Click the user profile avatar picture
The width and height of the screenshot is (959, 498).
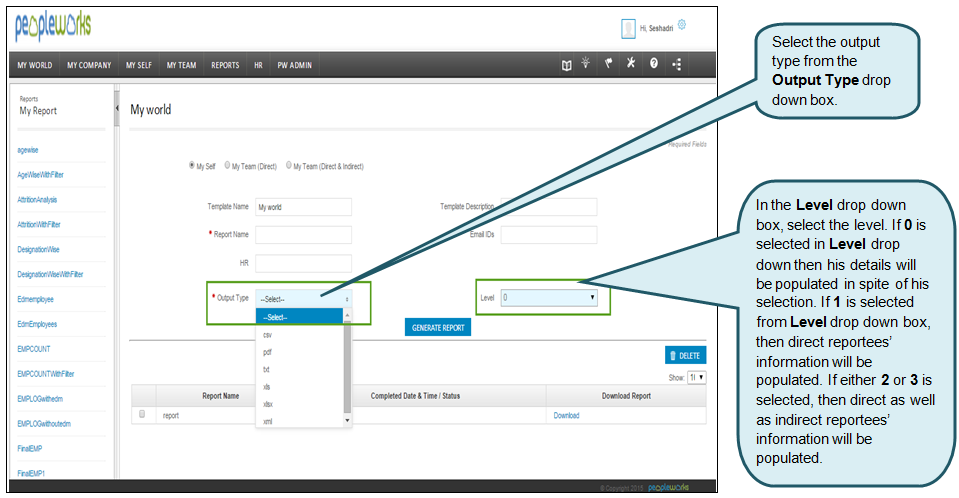628,28
